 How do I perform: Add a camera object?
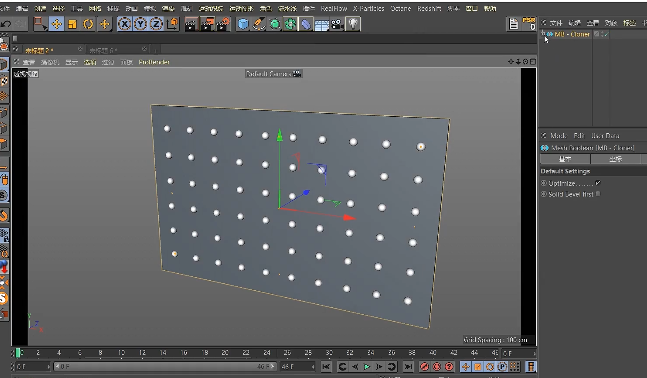click(337, 24)
